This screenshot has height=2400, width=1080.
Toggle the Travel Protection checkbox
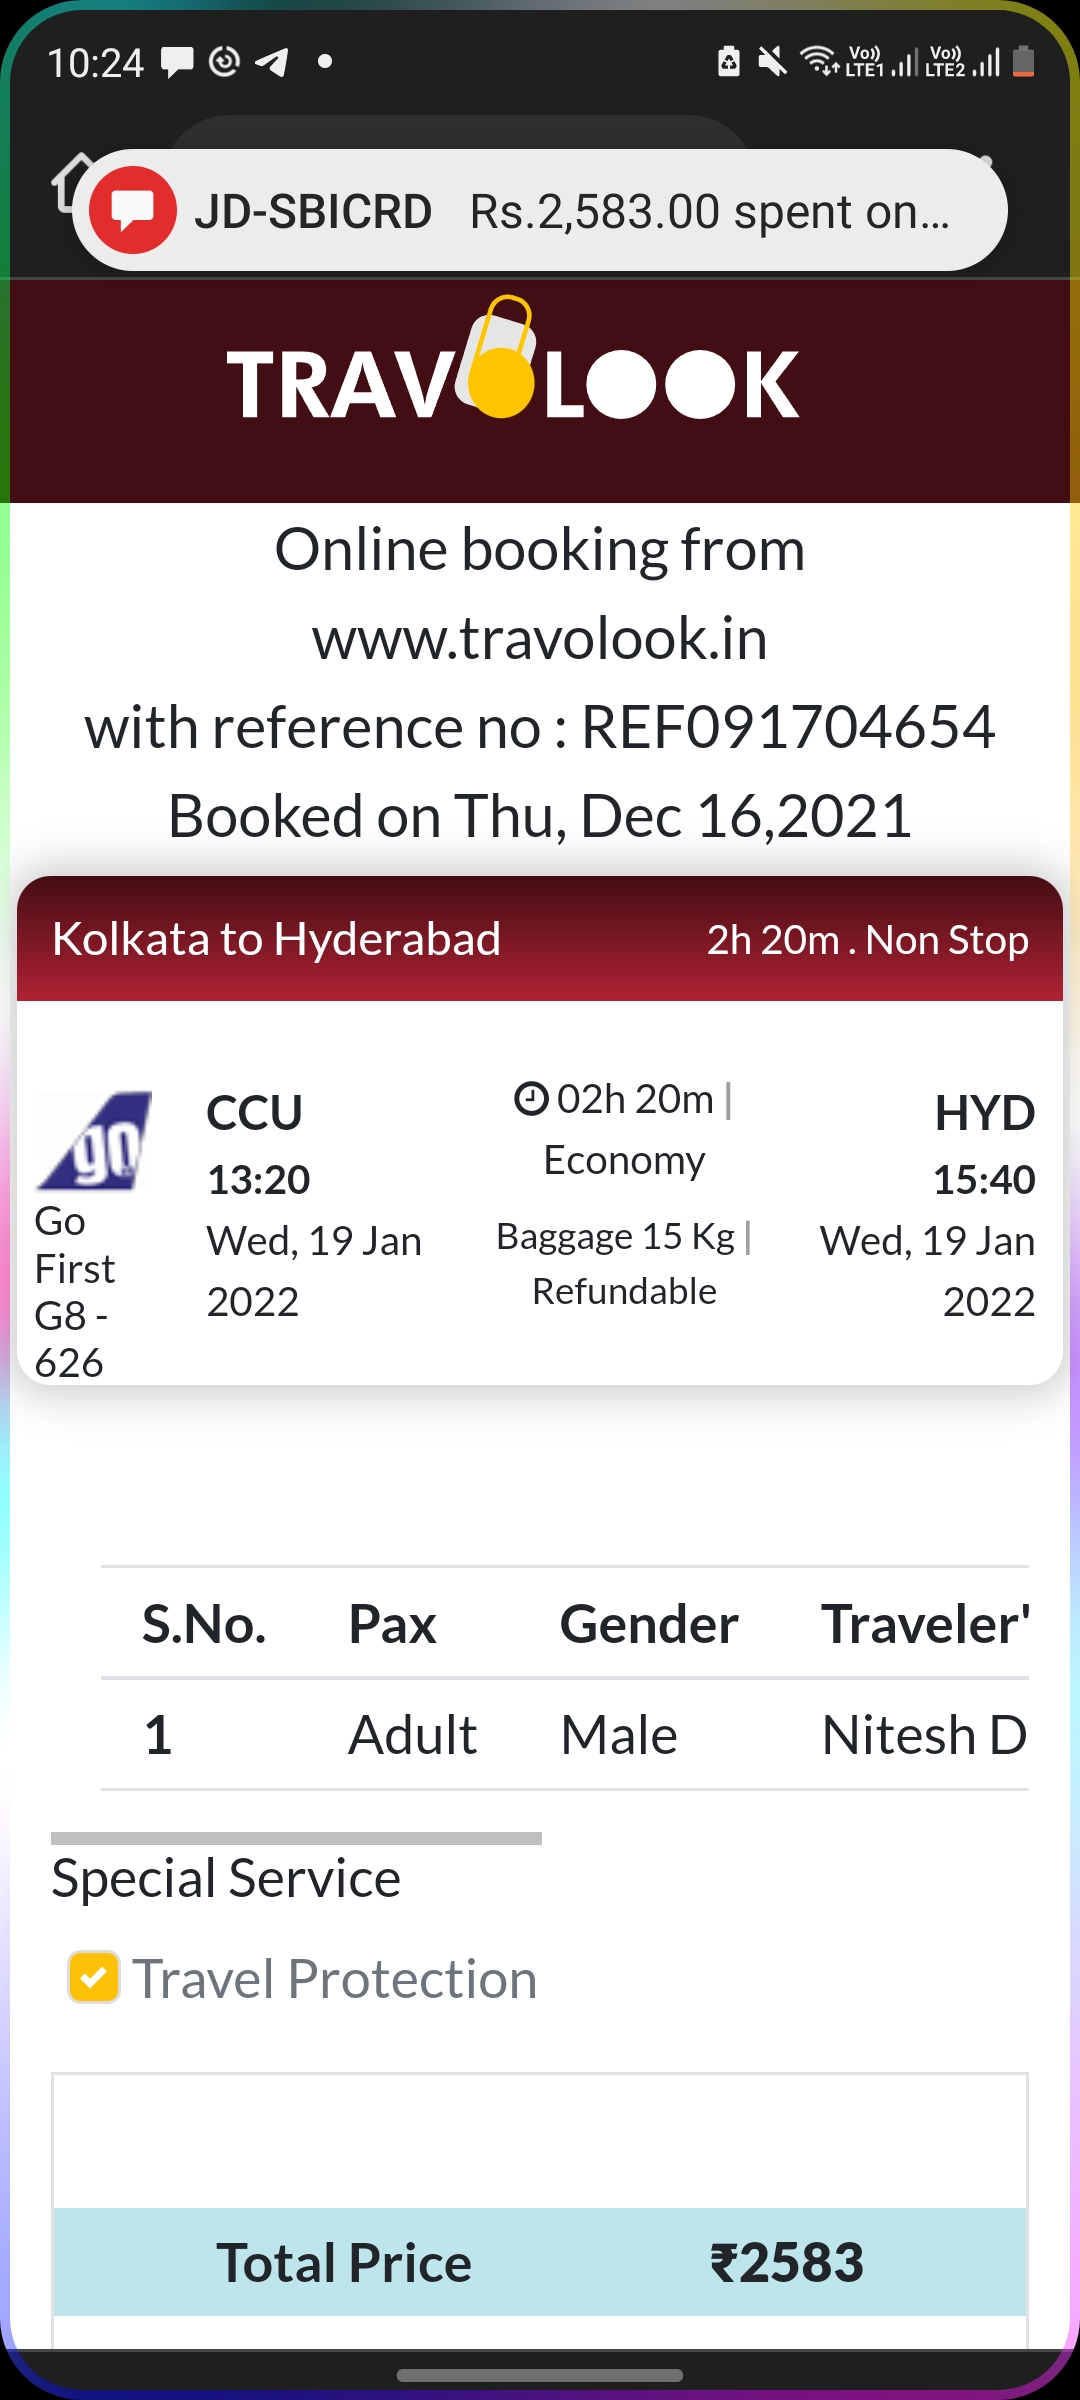[x=93, y=1977]
